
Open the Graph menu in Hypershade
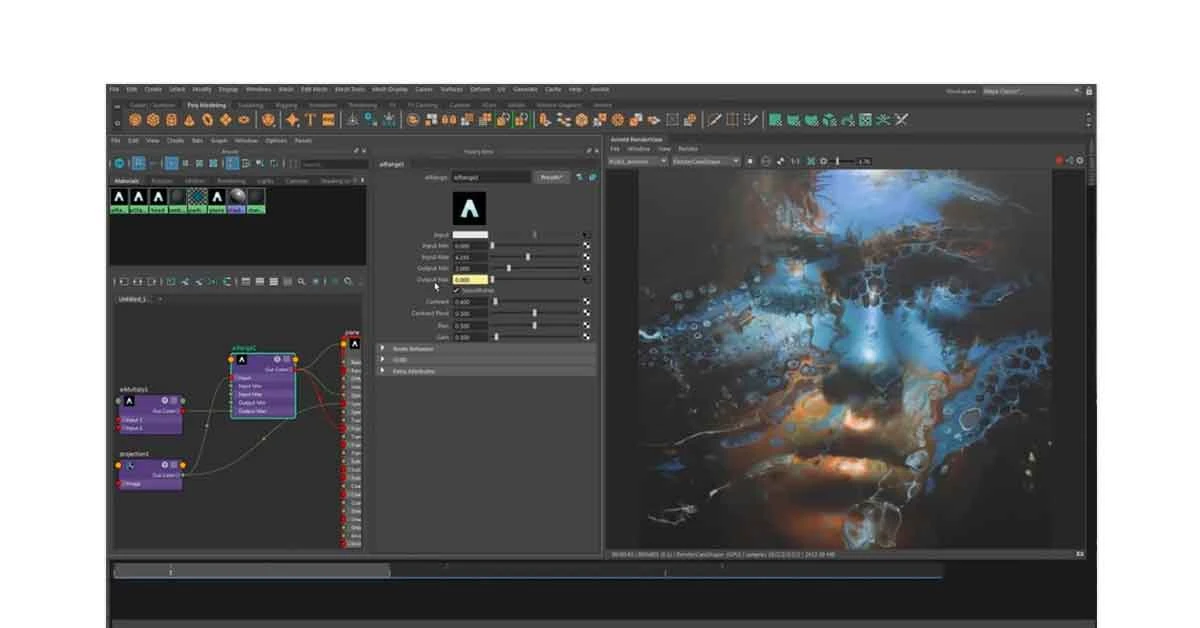coord(218,140)
